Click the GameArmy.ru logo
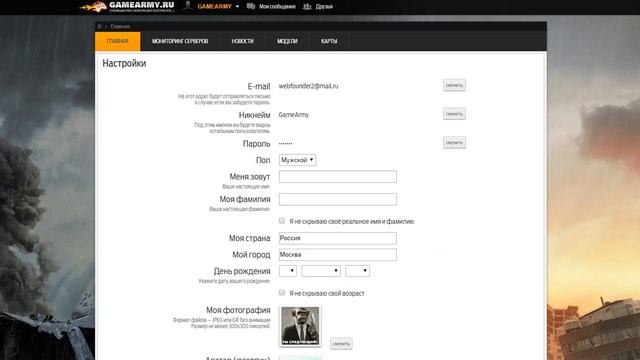 tap(127, 7)
